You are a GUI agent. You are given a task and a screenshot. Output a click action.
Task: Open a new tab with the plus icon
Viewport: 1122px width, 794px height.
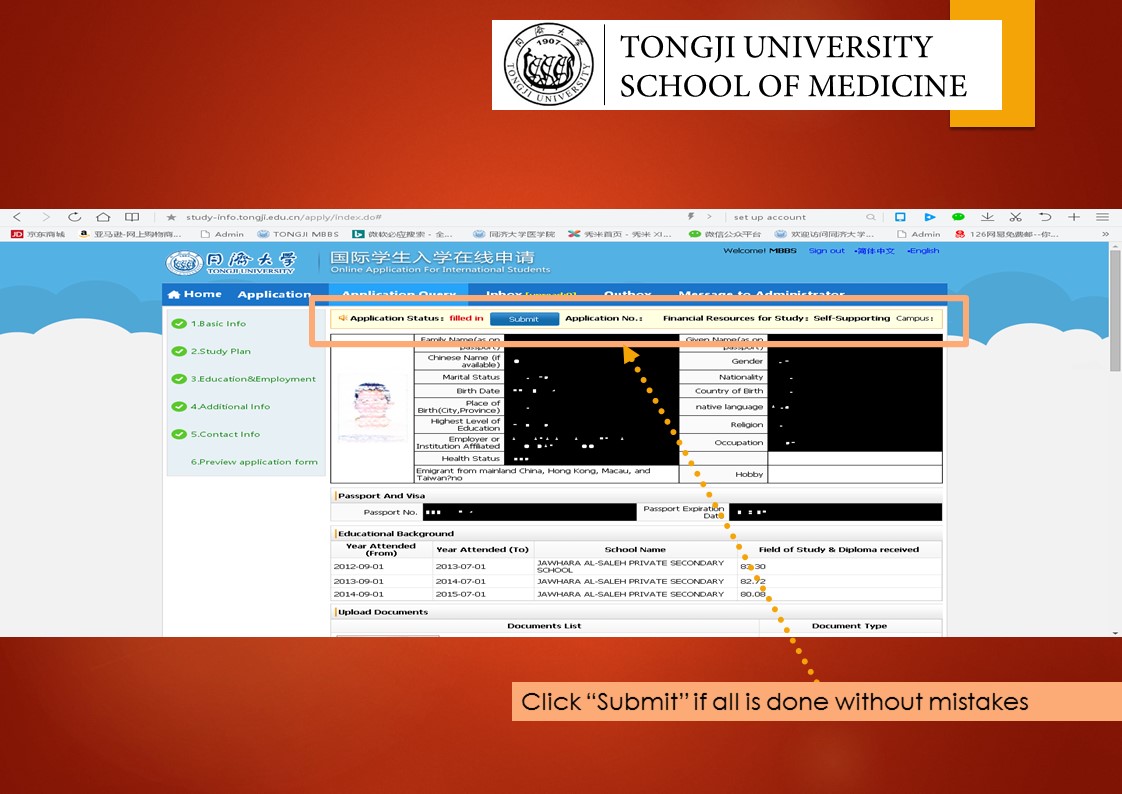(x=1073, y=217)
